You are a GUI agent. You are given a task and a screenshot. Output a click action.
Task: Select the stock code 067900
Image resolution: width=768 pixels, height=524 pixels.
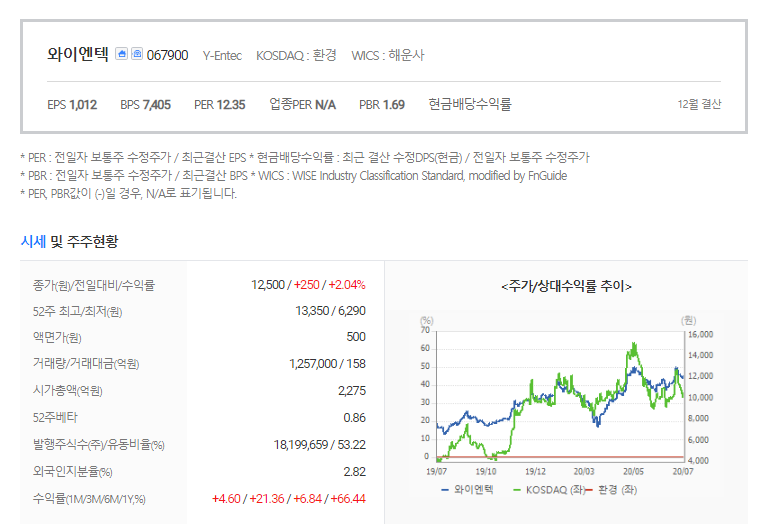[x=167, y=55]
